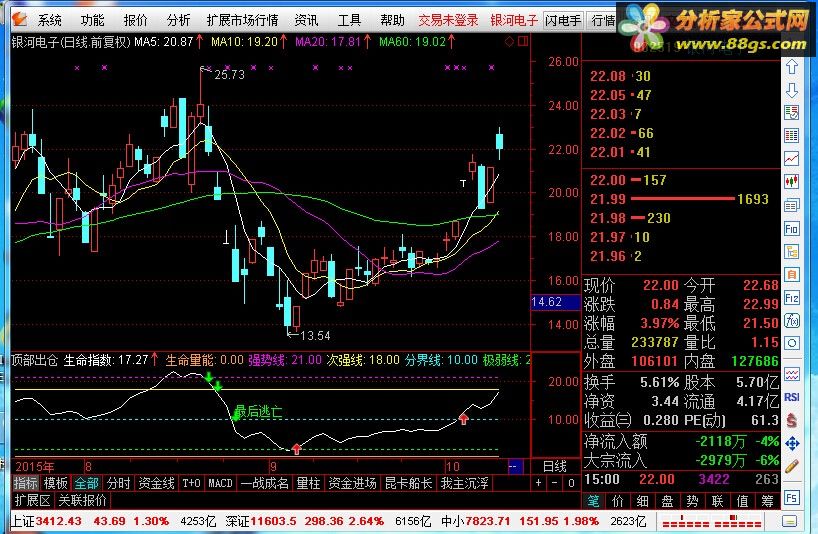
Task: Select the pencil drawing tool icon
Action: click(792, 466)
